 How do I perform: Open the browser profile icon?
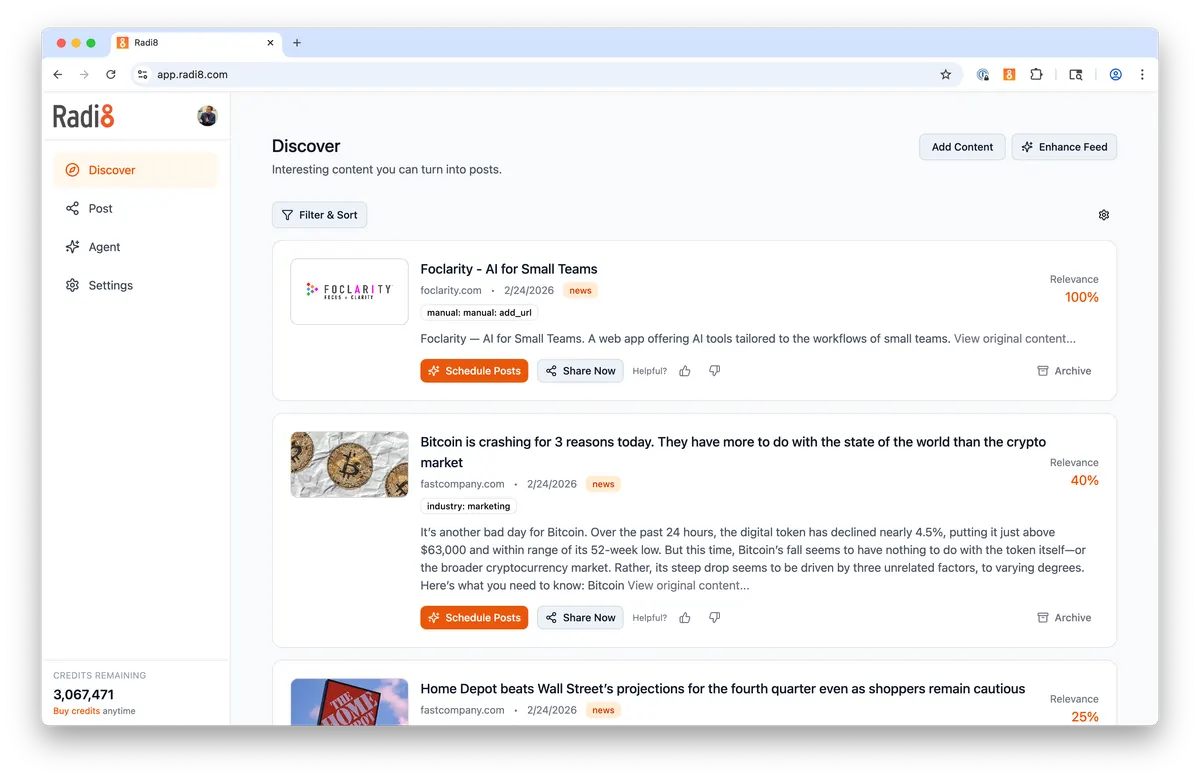(x=1115, y=75)
